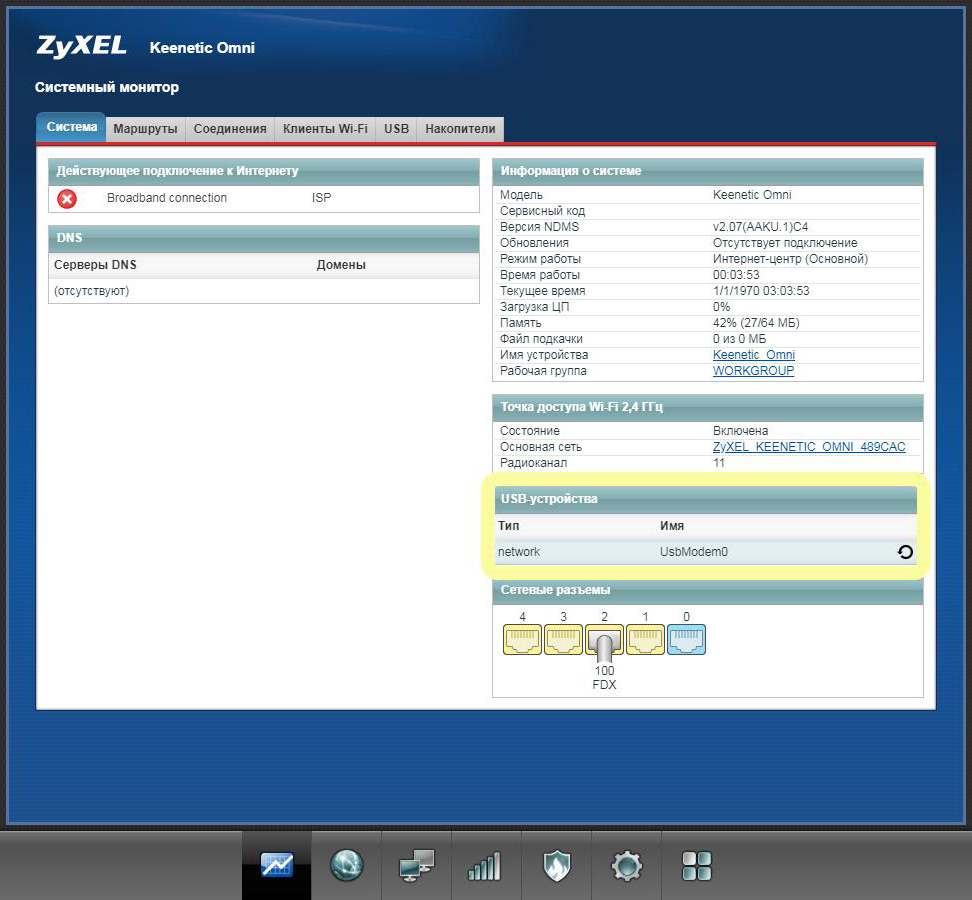Open the Wi-Fi signal bars icon
This screenshot has width=972, height=900.
[x=485, y=865]
